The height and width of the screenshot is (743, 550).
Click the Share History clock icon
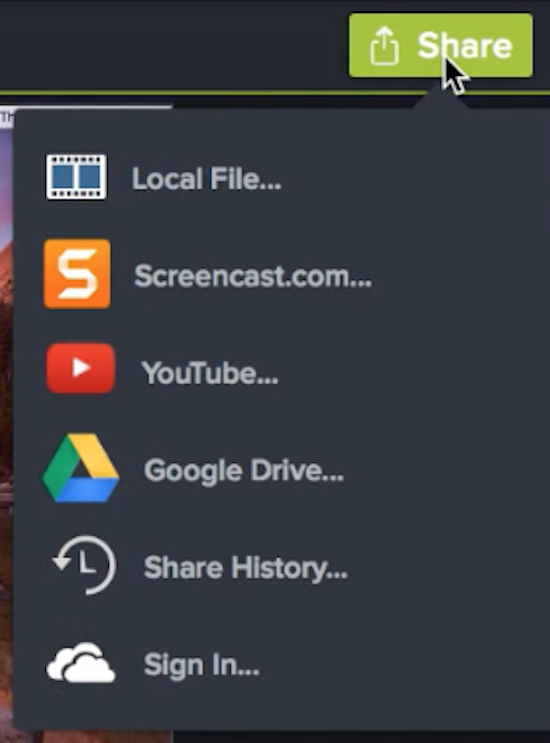coord(84,564)
